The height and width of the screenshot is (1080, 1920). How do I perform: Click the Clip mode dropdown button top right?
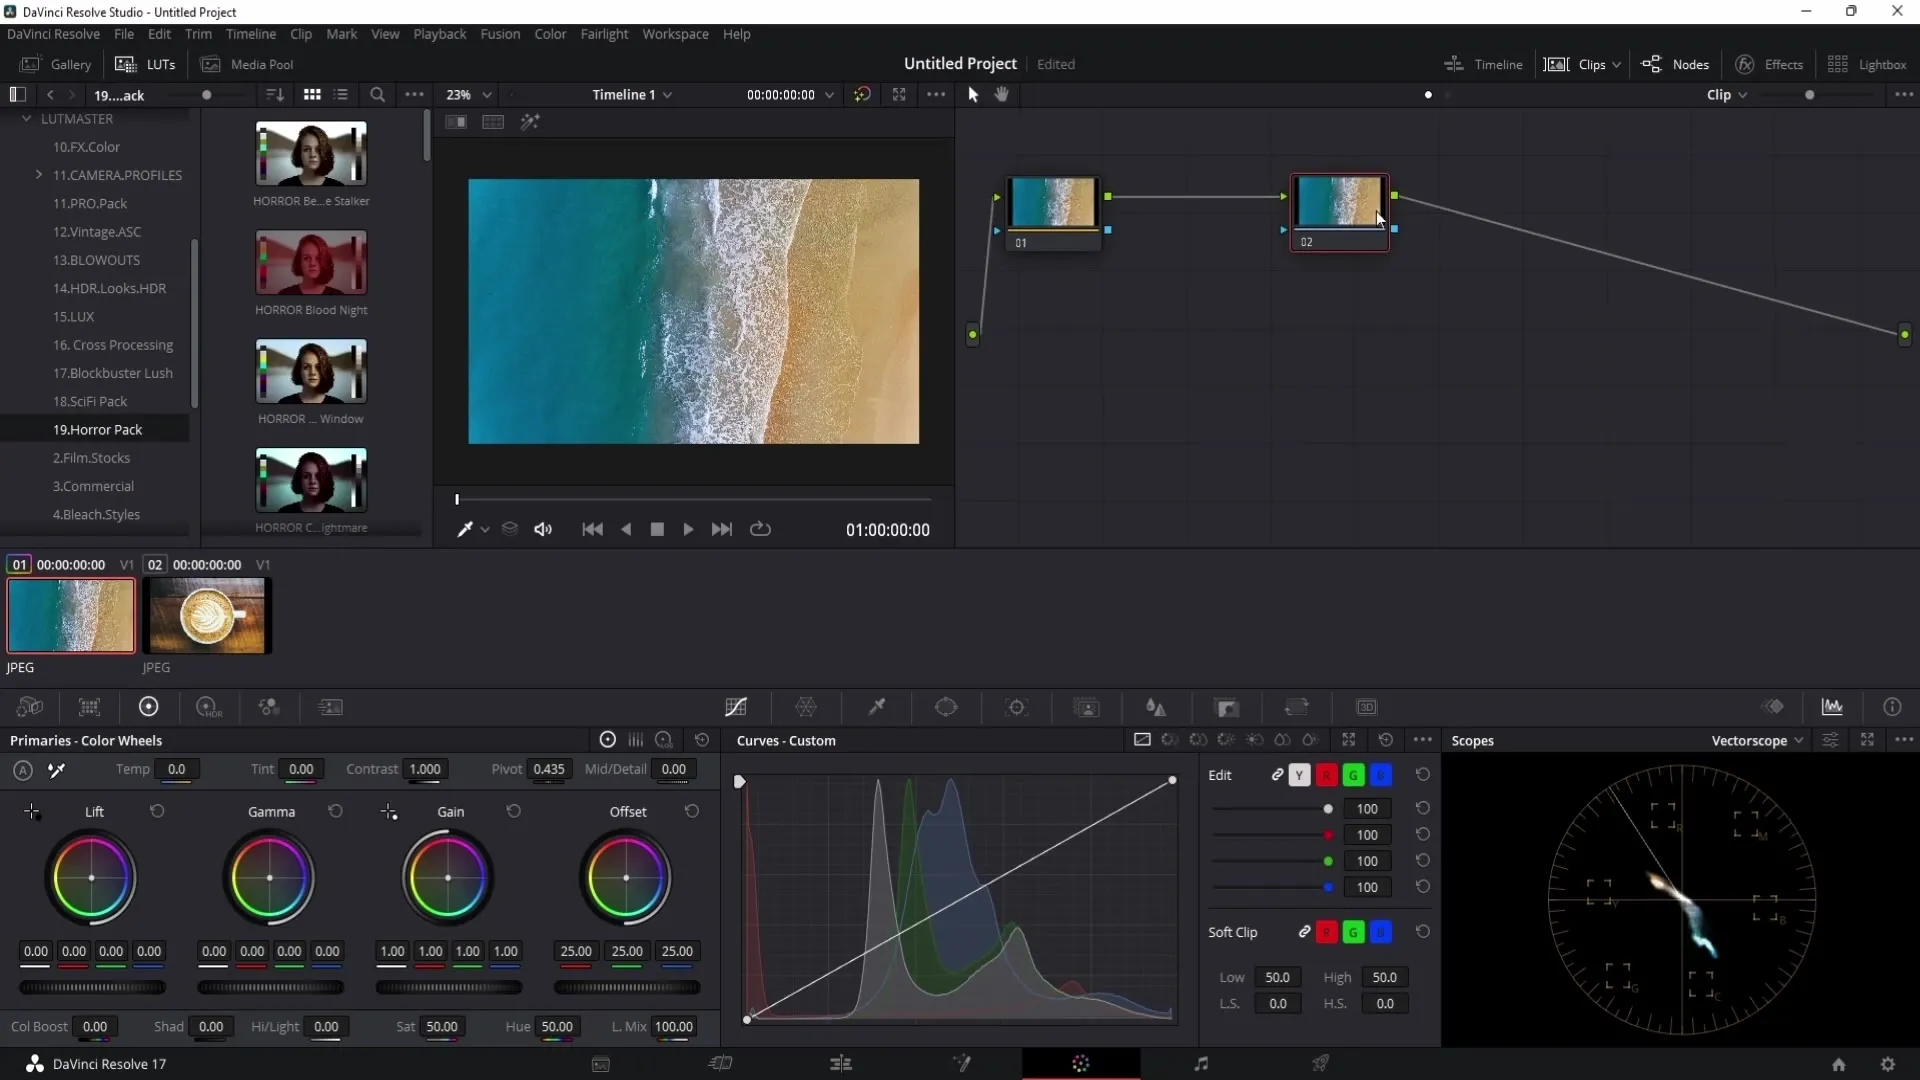(1729, 94)
